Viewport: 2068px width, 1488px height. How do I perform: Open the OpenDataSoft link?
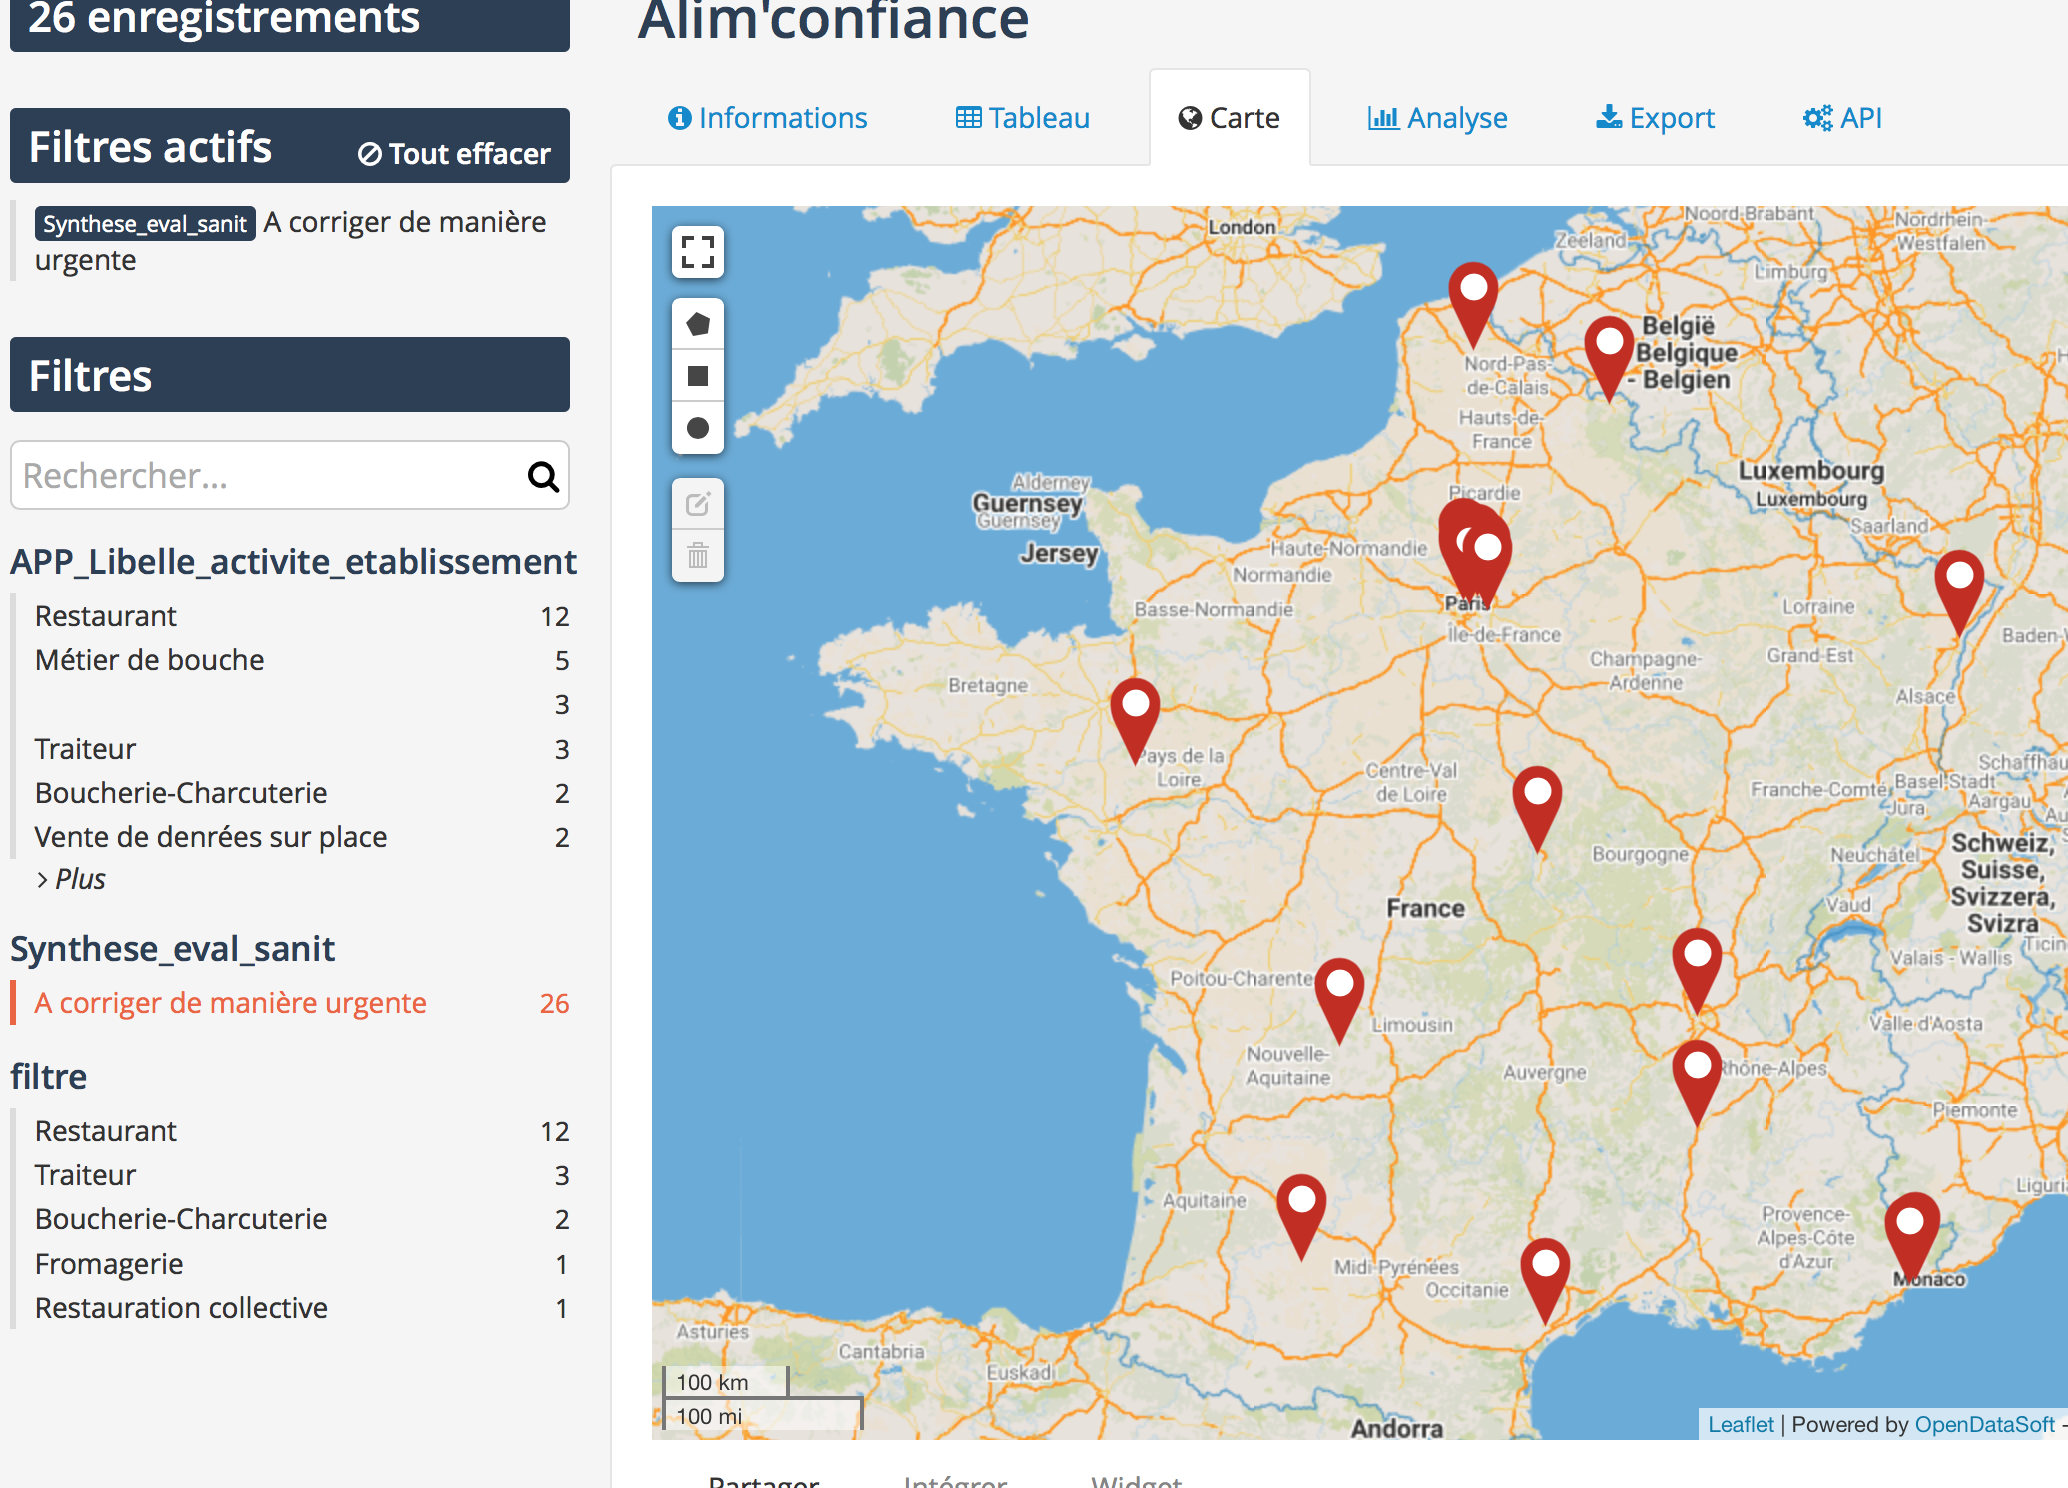tap(1984, 1424)
